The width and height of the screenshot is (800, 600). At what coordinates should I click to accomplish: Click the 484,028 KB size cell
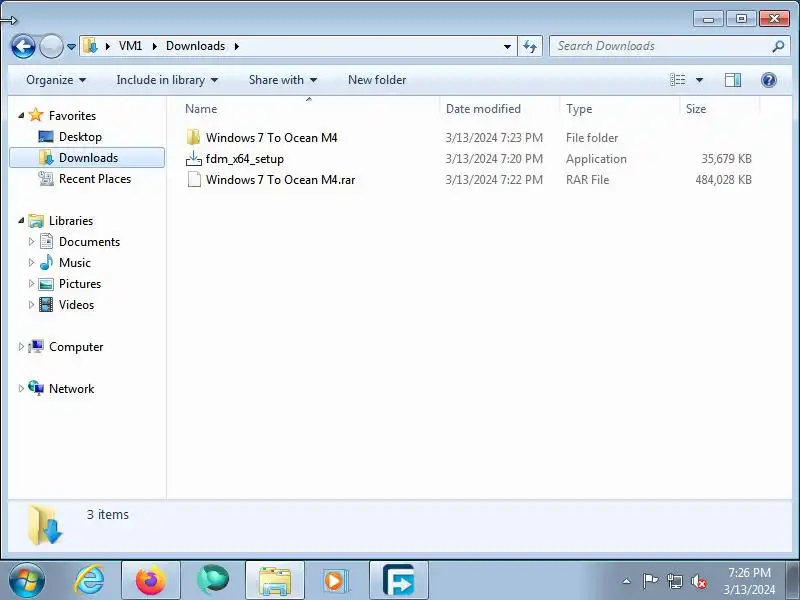(x=723, y=180)
